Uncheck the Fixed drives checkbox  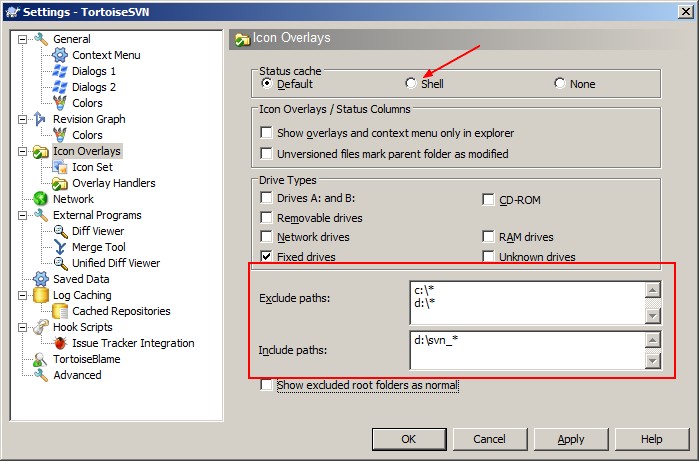click(x=267, y=257)
